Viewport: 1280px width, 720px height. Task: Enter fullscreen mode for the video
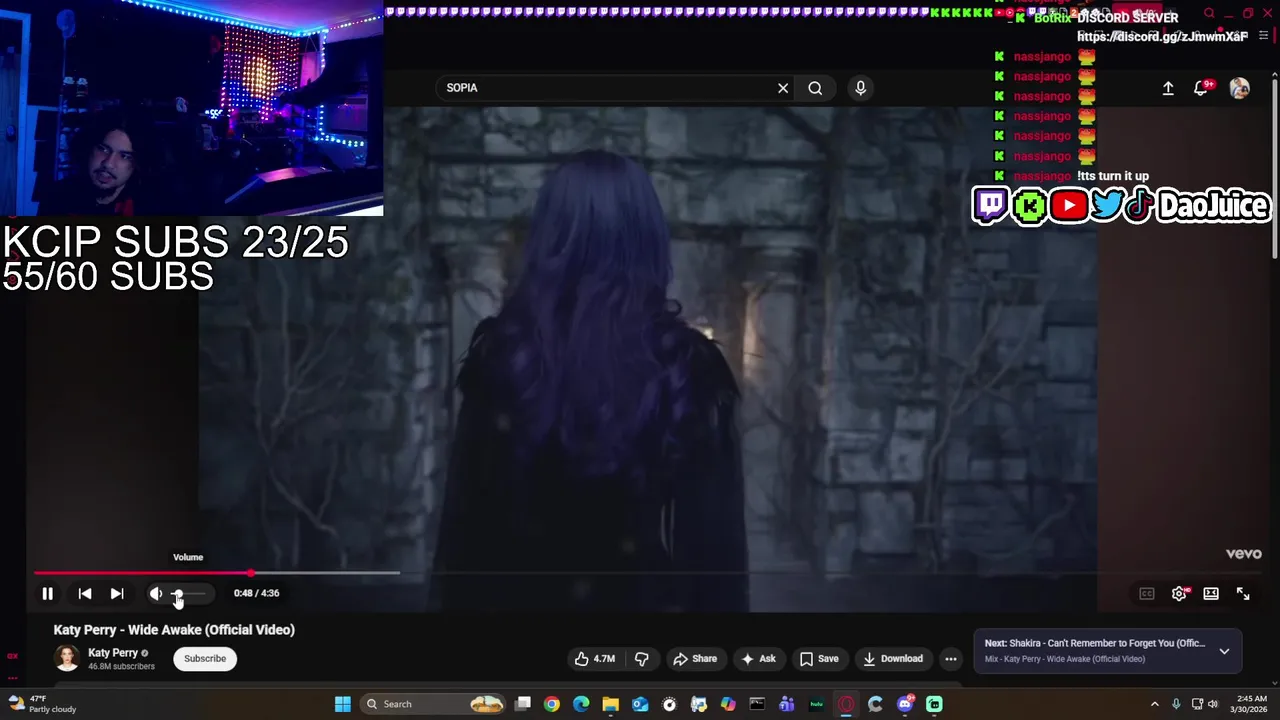click(1243, 593)
